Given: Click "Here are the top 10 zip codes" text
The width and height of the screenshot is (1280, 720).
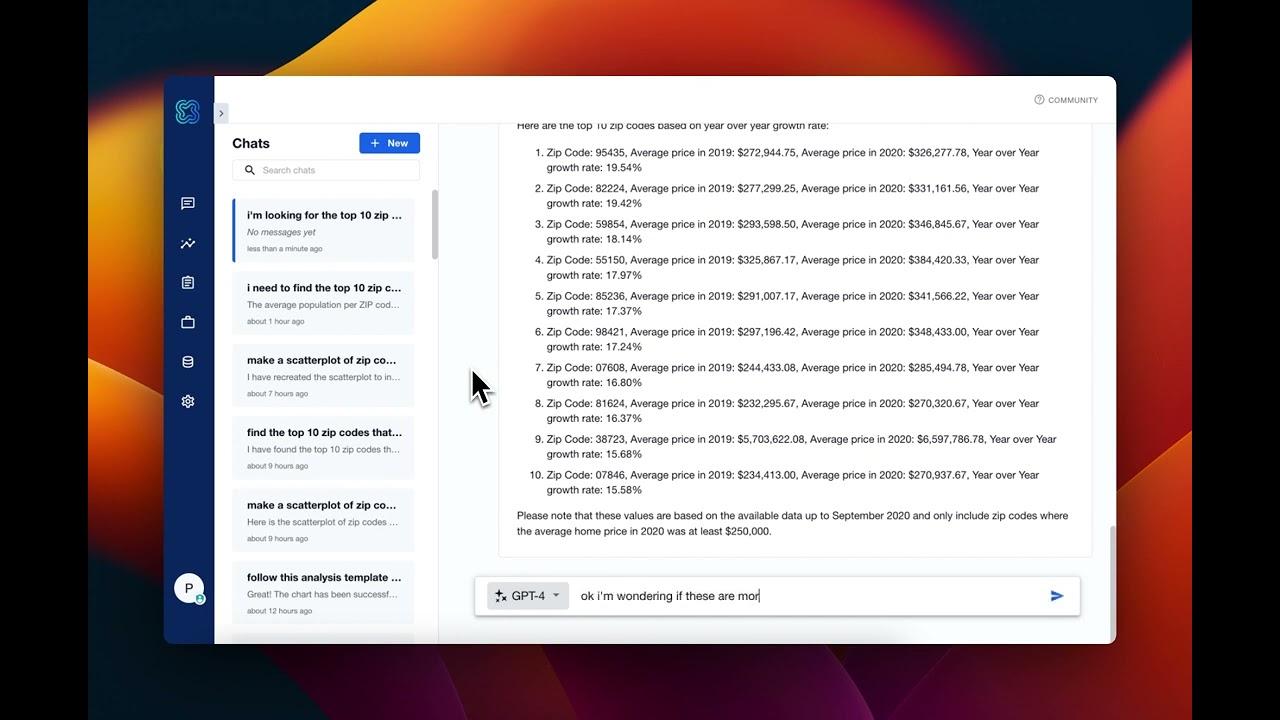Looking at the screenshot, I should click(x=672, y=126).
